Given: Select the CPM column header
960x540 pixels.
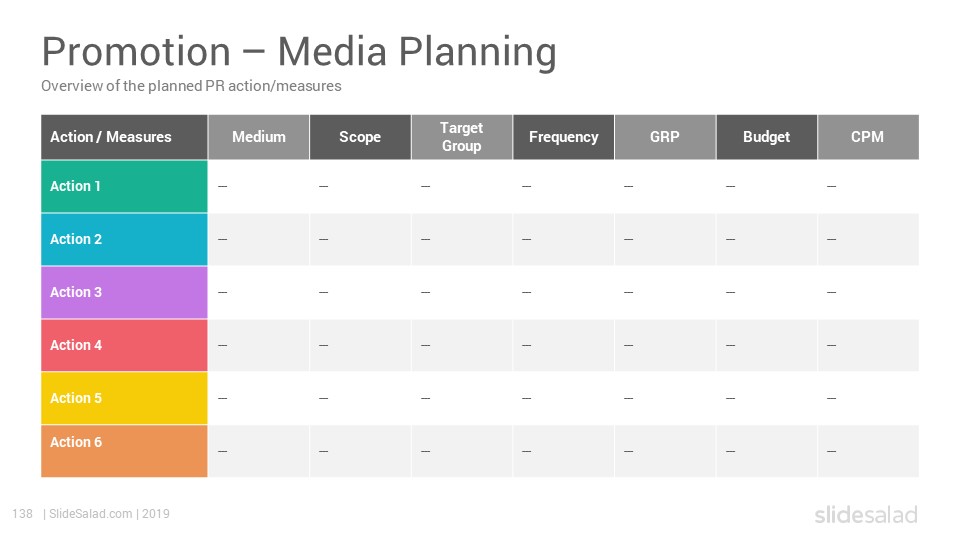Looking at the screenshot, I should pyautogui.click(x=868, y=137).
